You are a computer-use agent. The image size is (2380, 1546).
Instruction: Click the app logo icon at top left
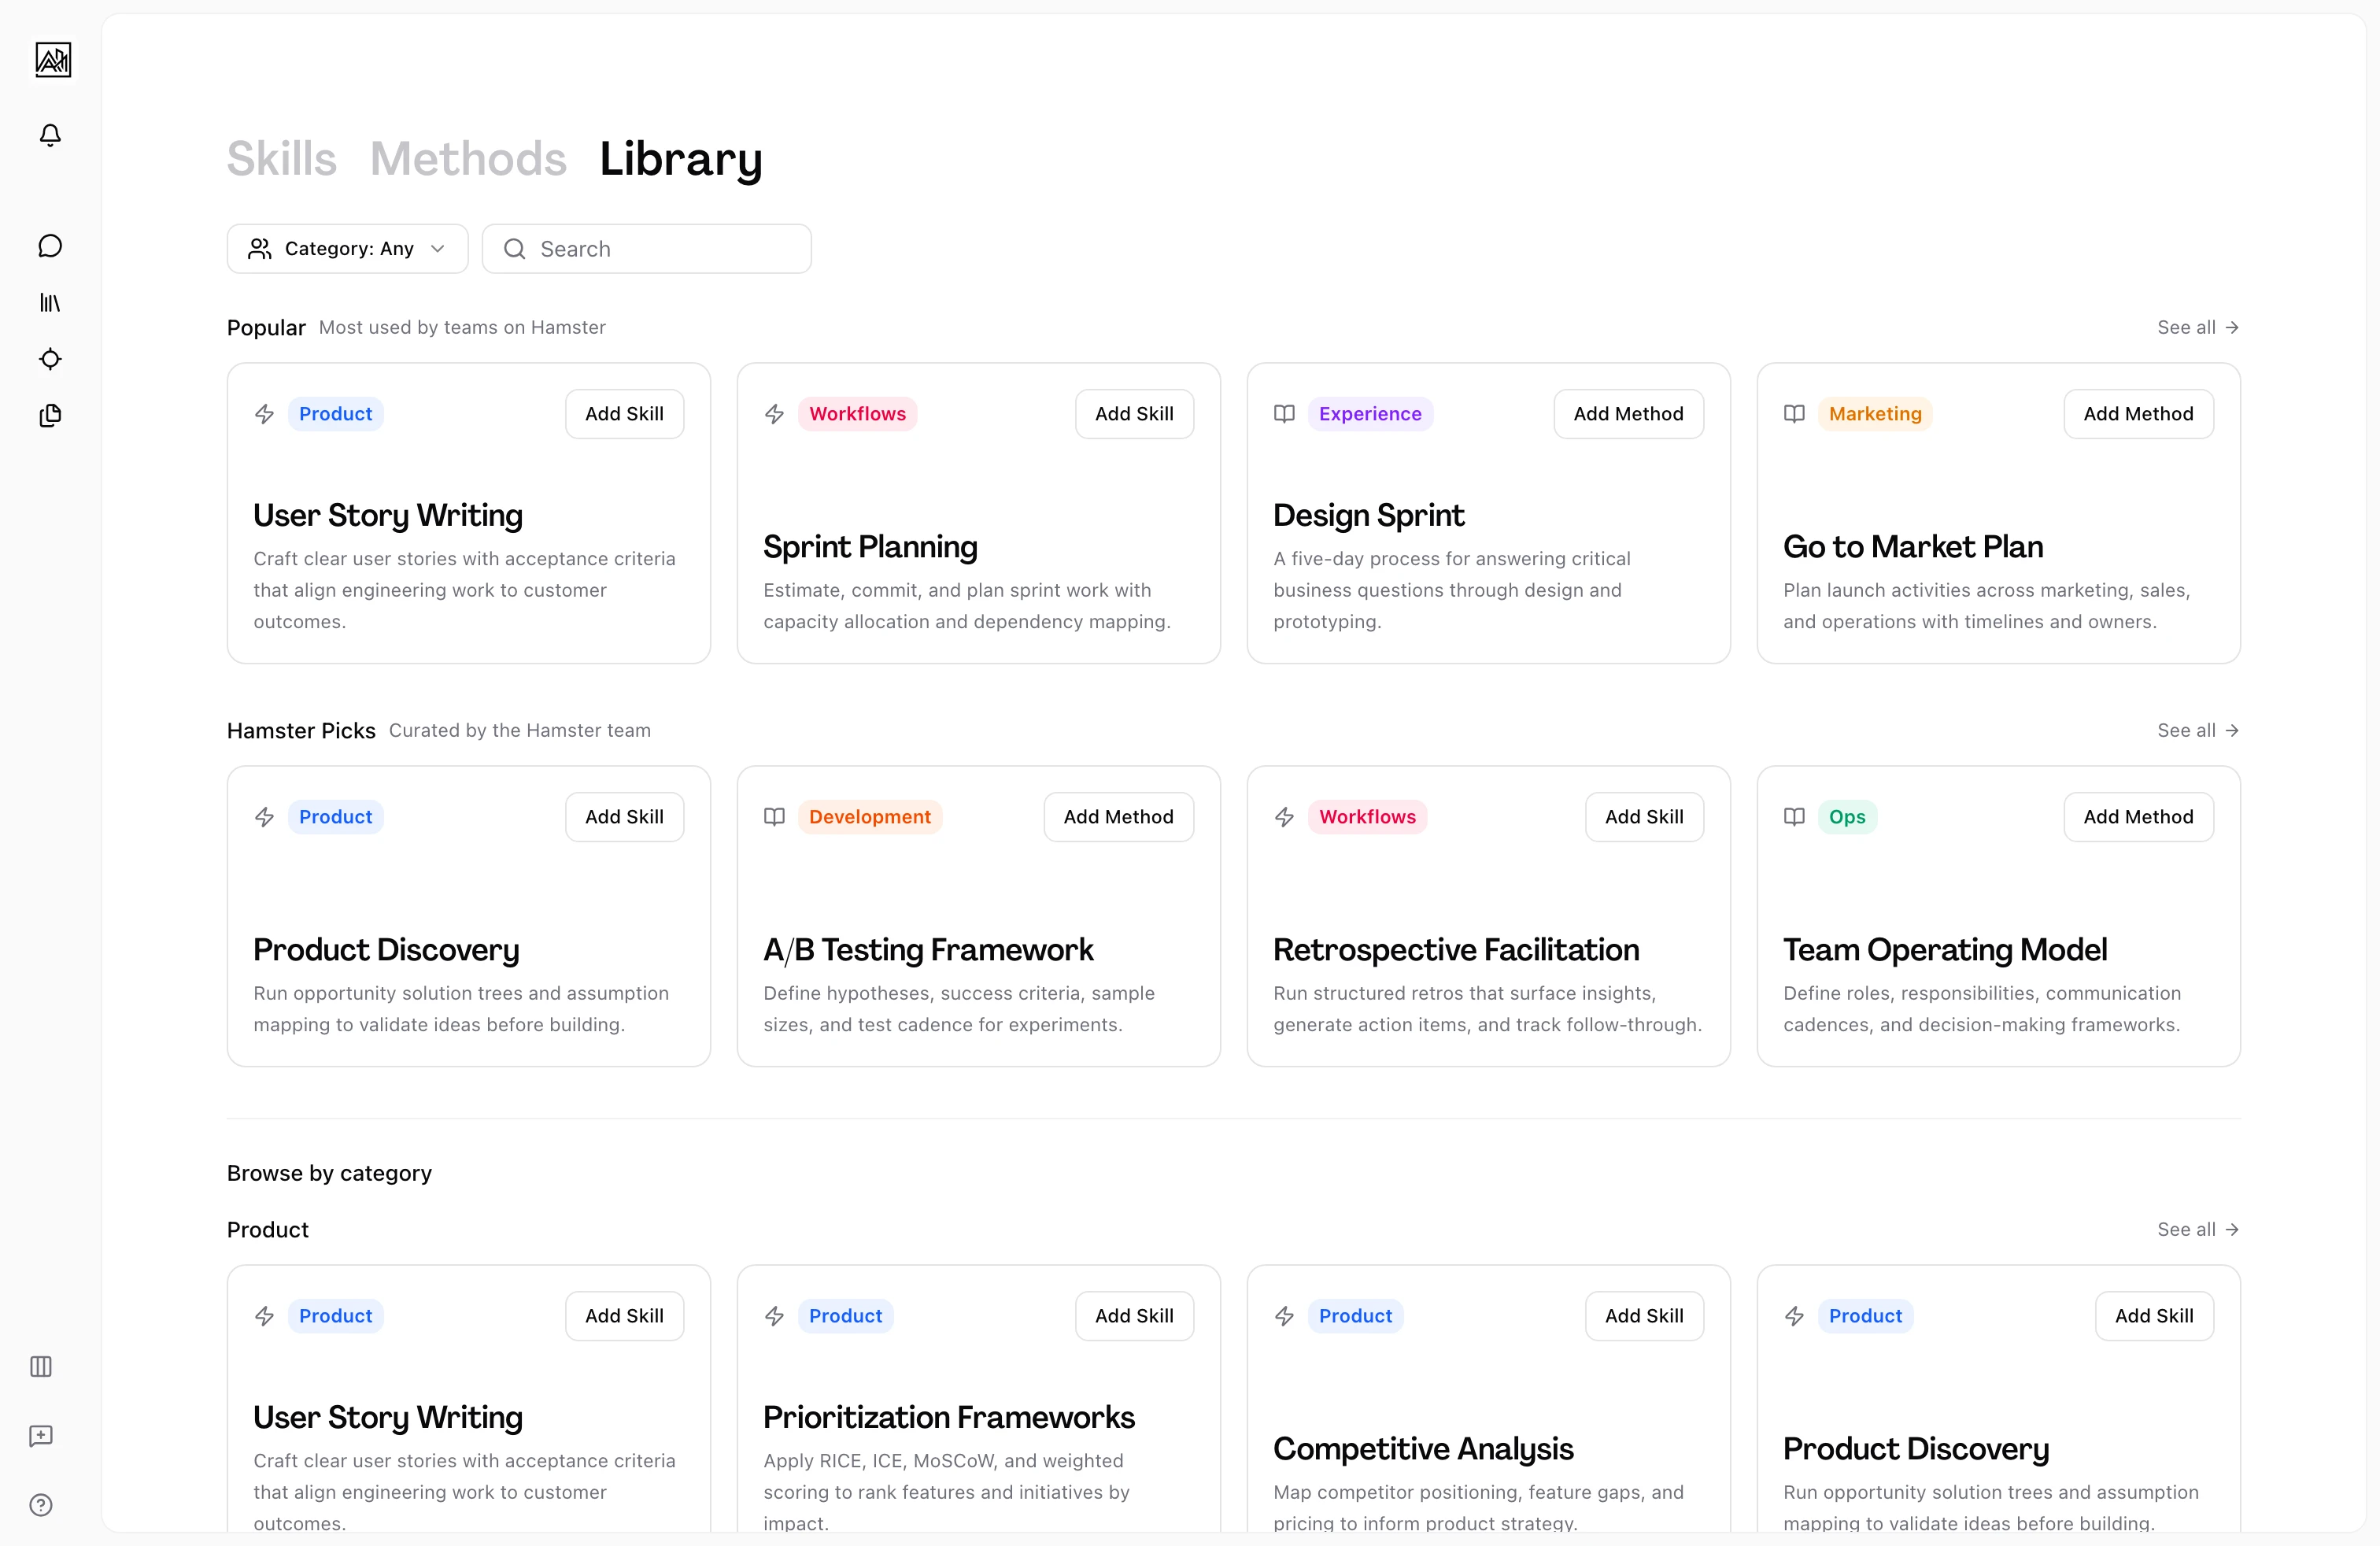(x=52, y=60)
